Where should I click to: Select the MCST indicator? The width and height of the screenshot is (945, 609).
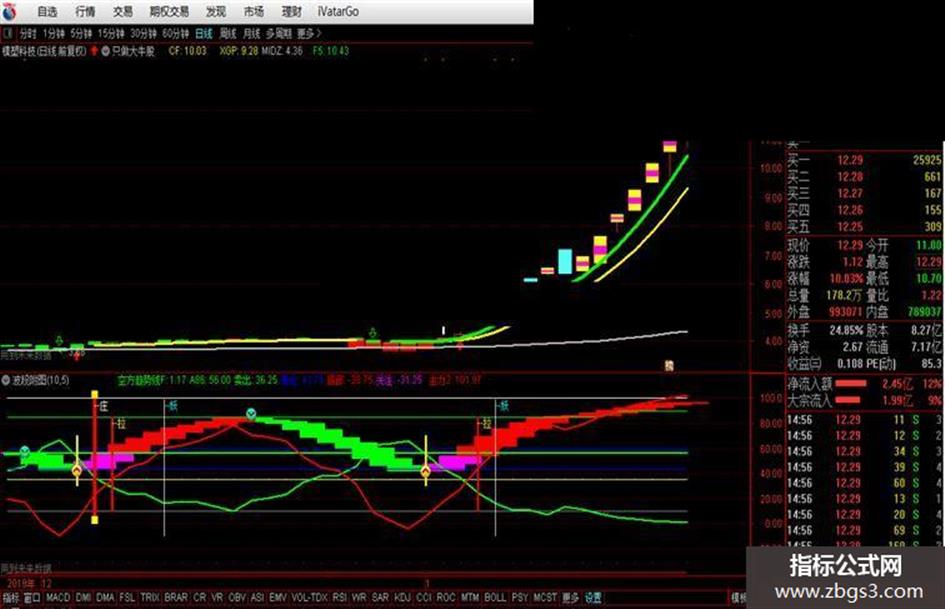(x=545, y=598)
